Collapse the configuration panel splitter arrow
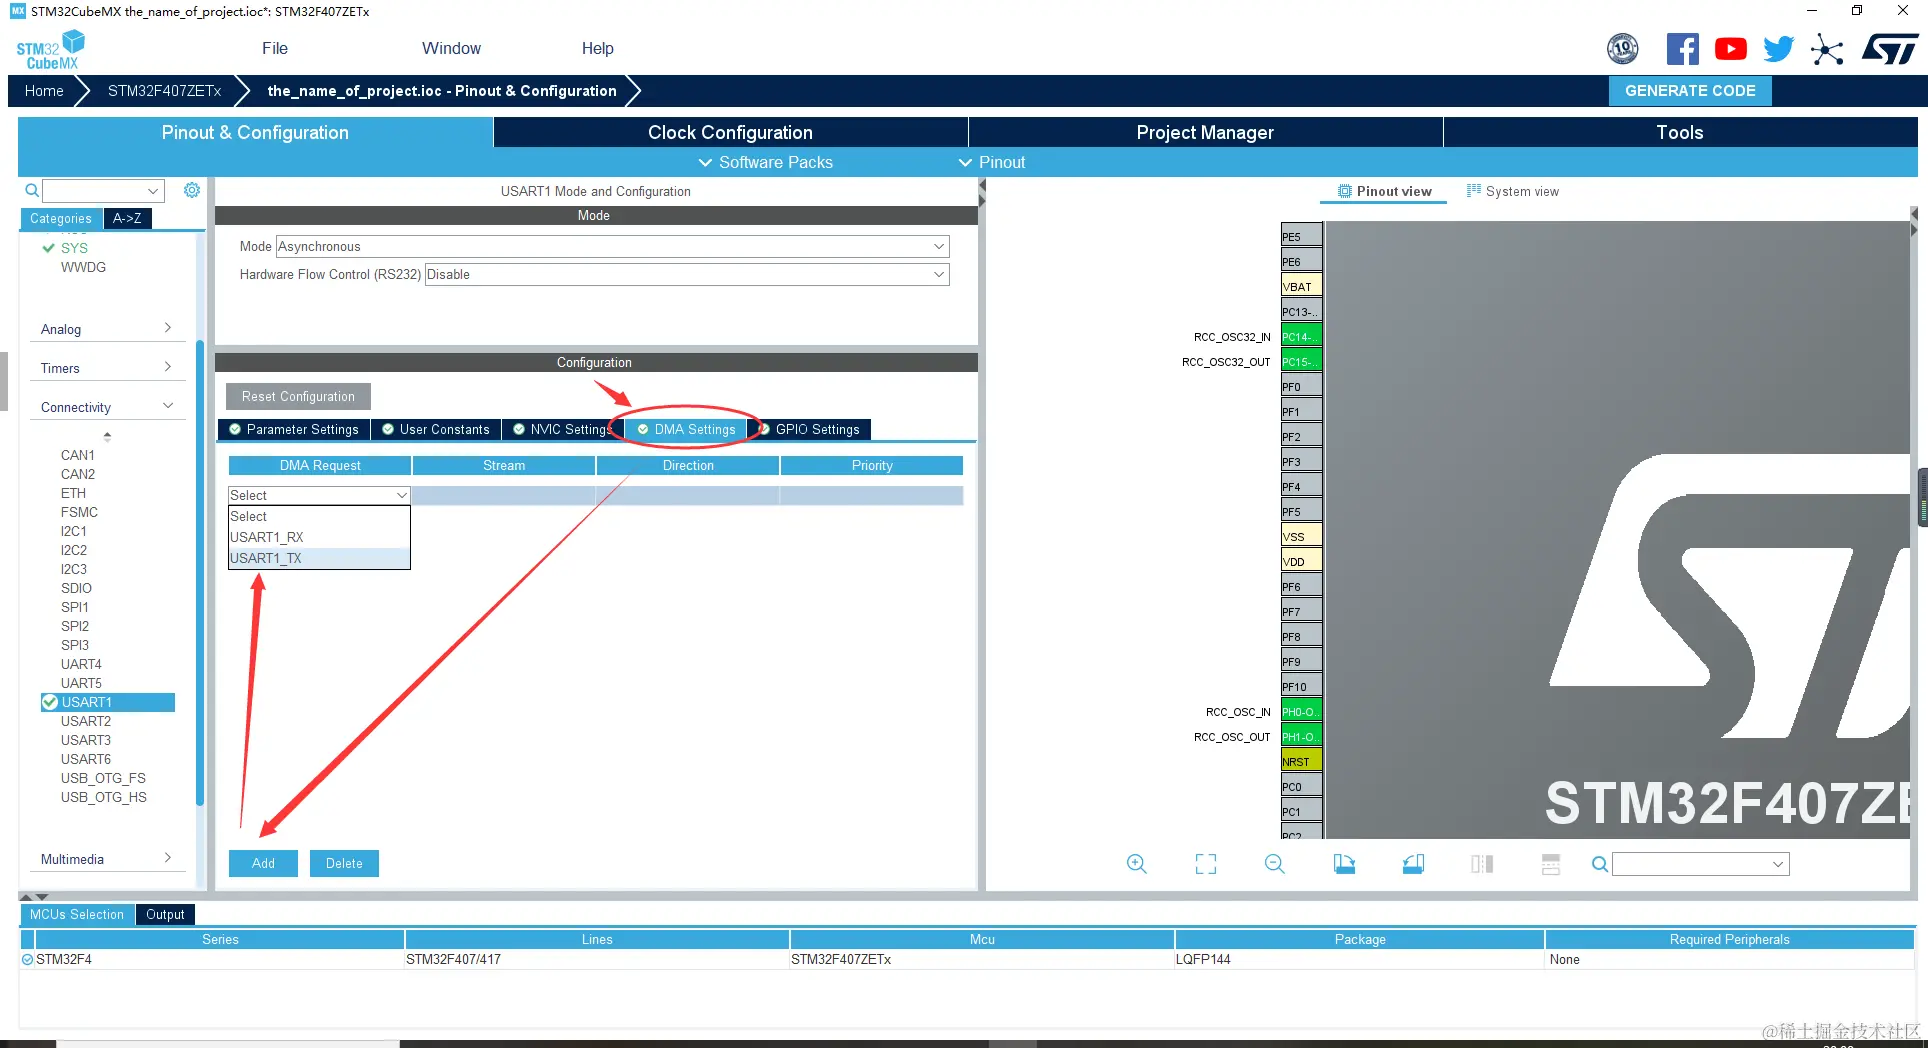The height and width of the screenshot is (1048, 1928). tap(982, 186)
